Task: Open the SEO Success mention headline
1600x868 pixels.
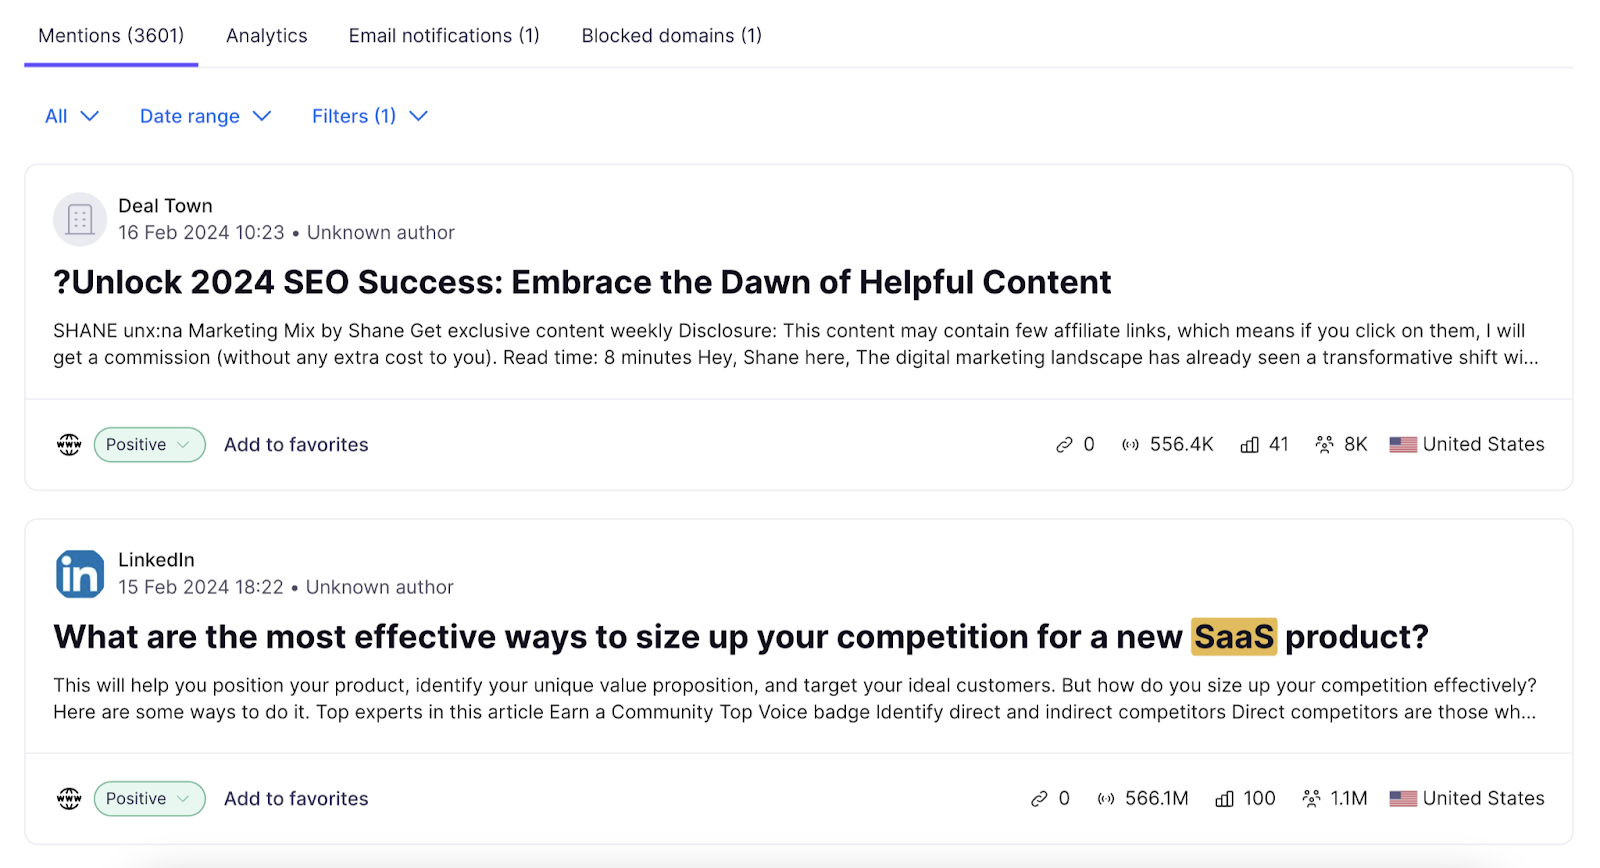Action: (581, 282)
